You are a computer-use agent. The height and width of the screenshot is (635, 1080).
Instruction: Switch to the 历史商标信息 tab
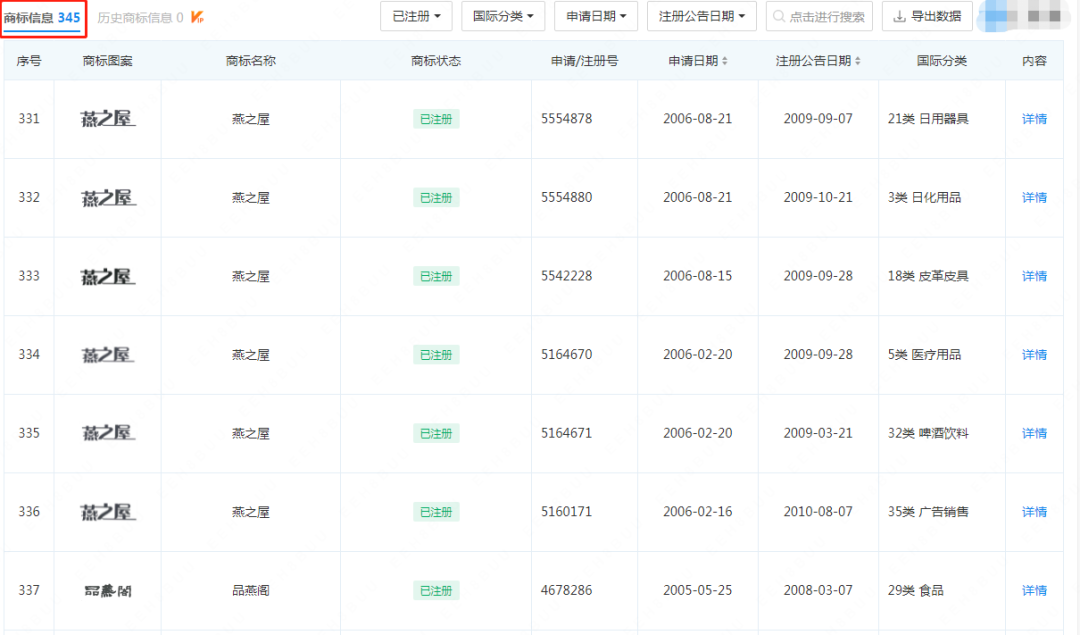[x=140, y=17]
